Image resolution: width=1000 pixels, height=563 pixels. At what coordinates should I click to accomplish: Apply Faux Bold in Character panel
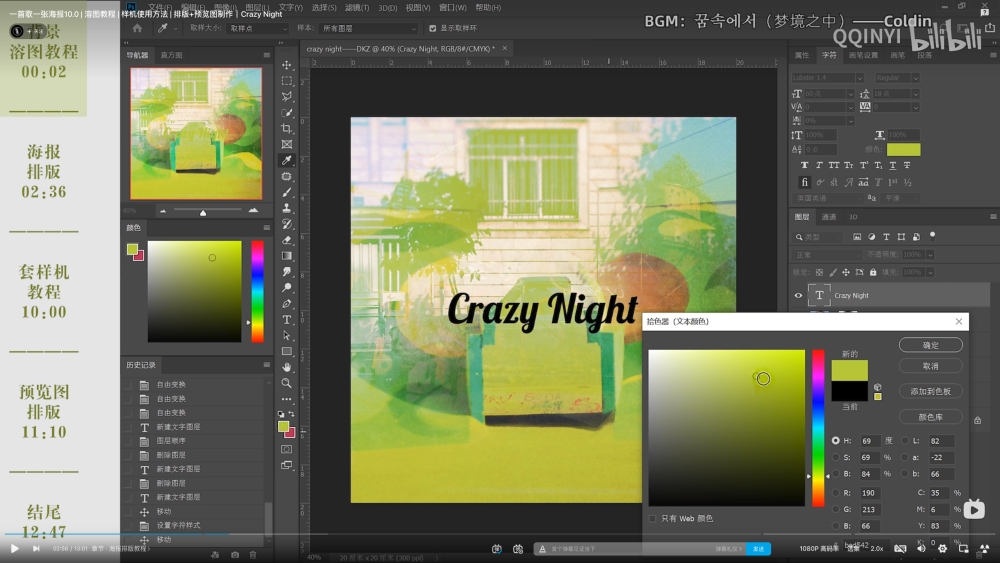[x=804, y=165]
